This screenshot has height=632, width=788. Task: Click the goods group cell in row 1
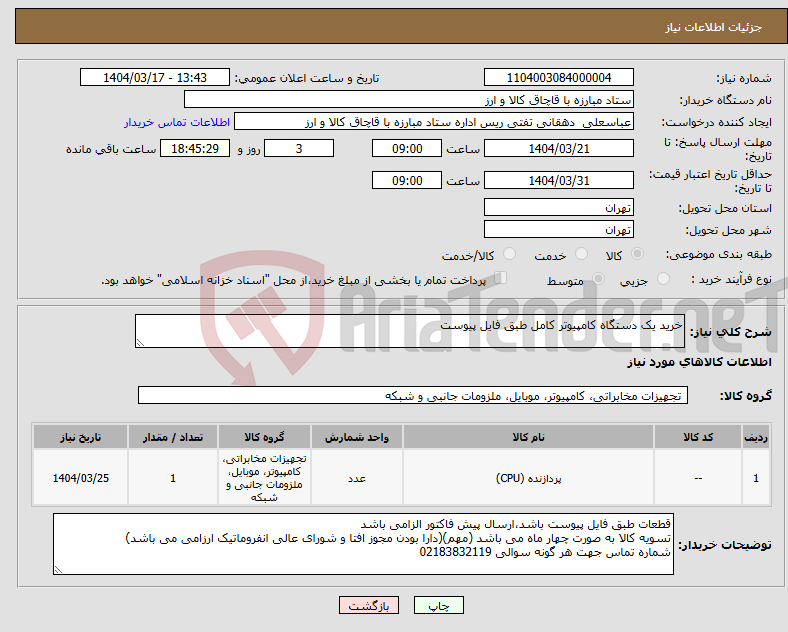264,478
